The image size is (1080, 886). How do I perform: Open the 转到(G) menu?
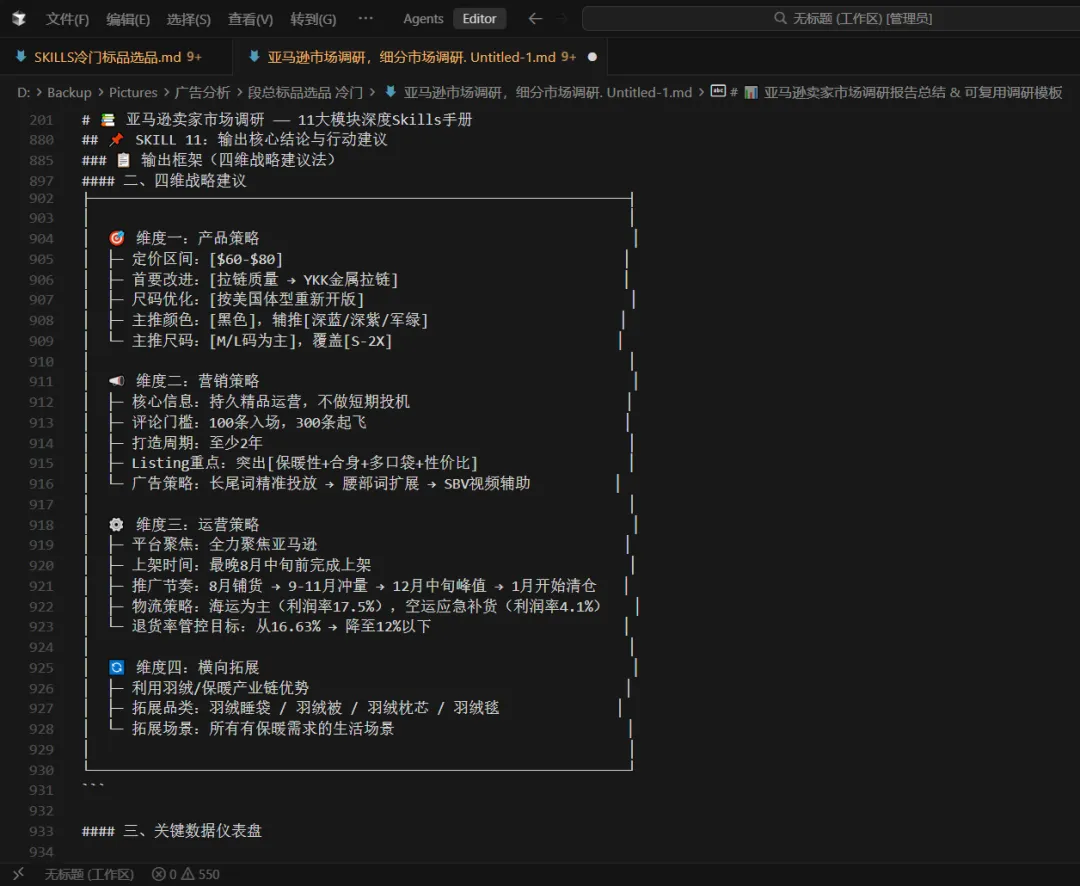(313, 19)
